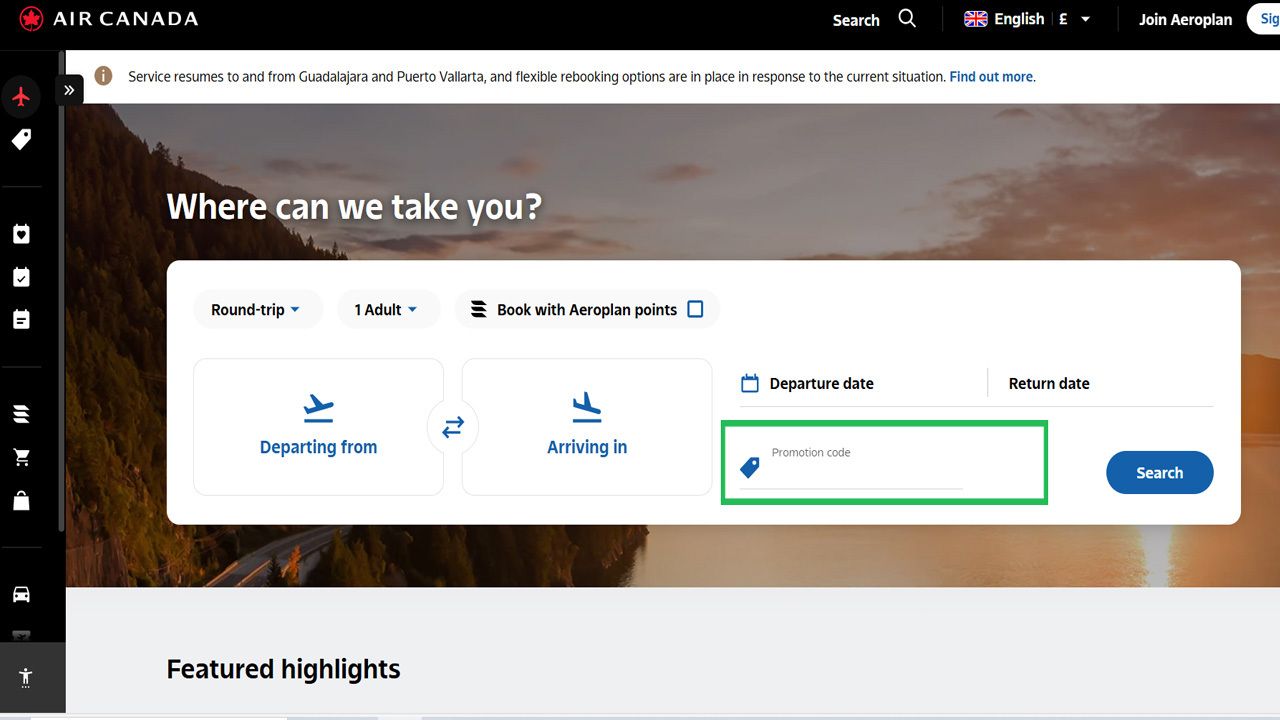Click the bookings calendar icon in sidebar
1280x720 pixels.
tap(22, 319)
